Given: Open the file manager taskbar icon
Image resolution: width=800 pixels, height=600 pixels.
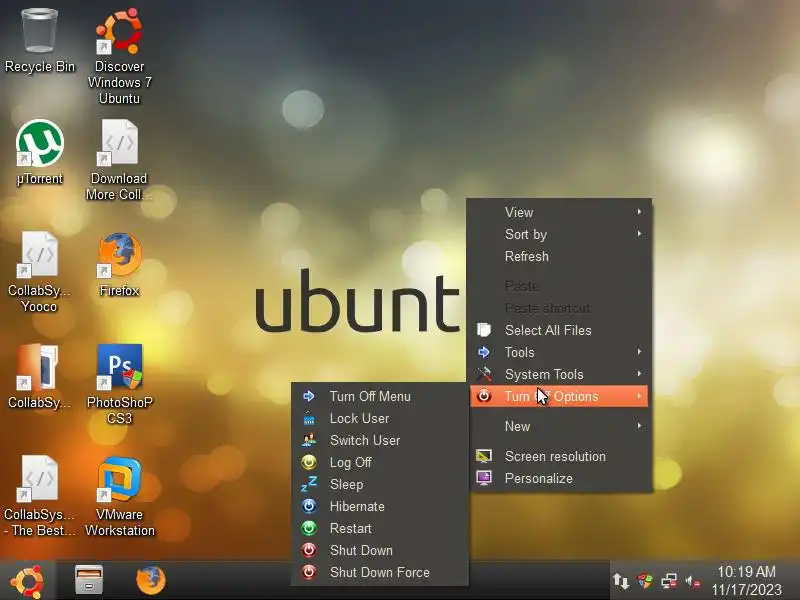Looking at the screenshot, I should [89, 580].
